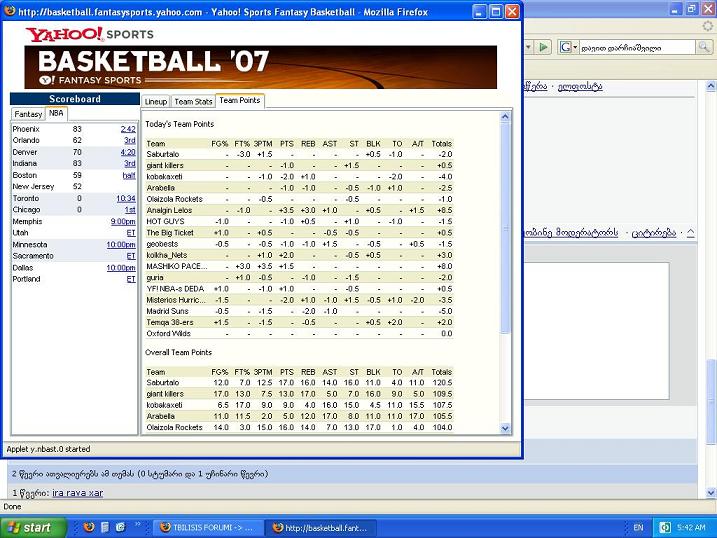Click the EN language indicator in the taskbar

pos(638,527)
